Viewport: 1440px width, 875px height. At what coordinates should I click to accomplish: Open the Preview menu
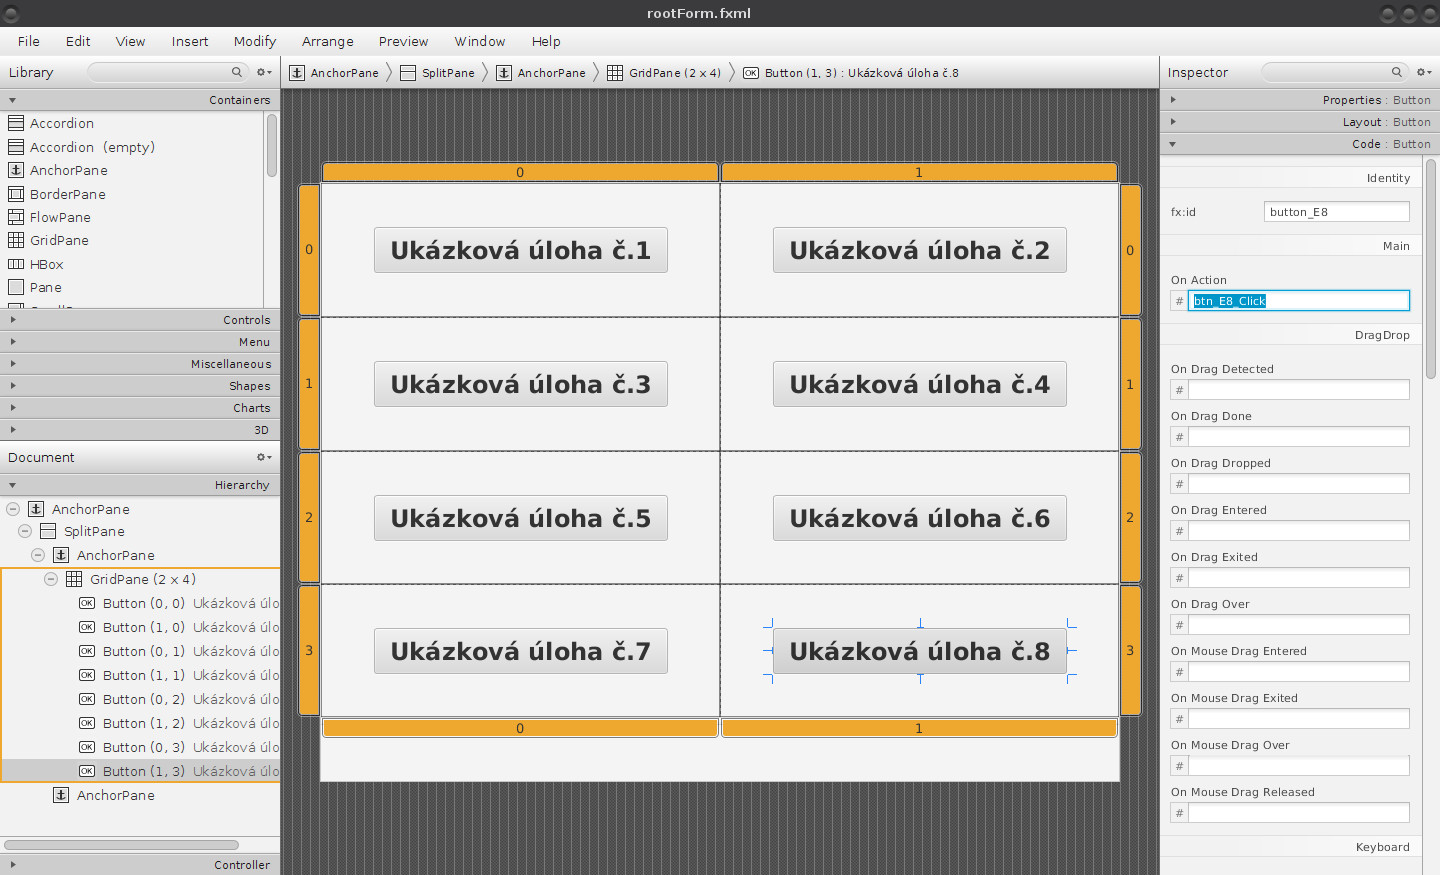403,41
